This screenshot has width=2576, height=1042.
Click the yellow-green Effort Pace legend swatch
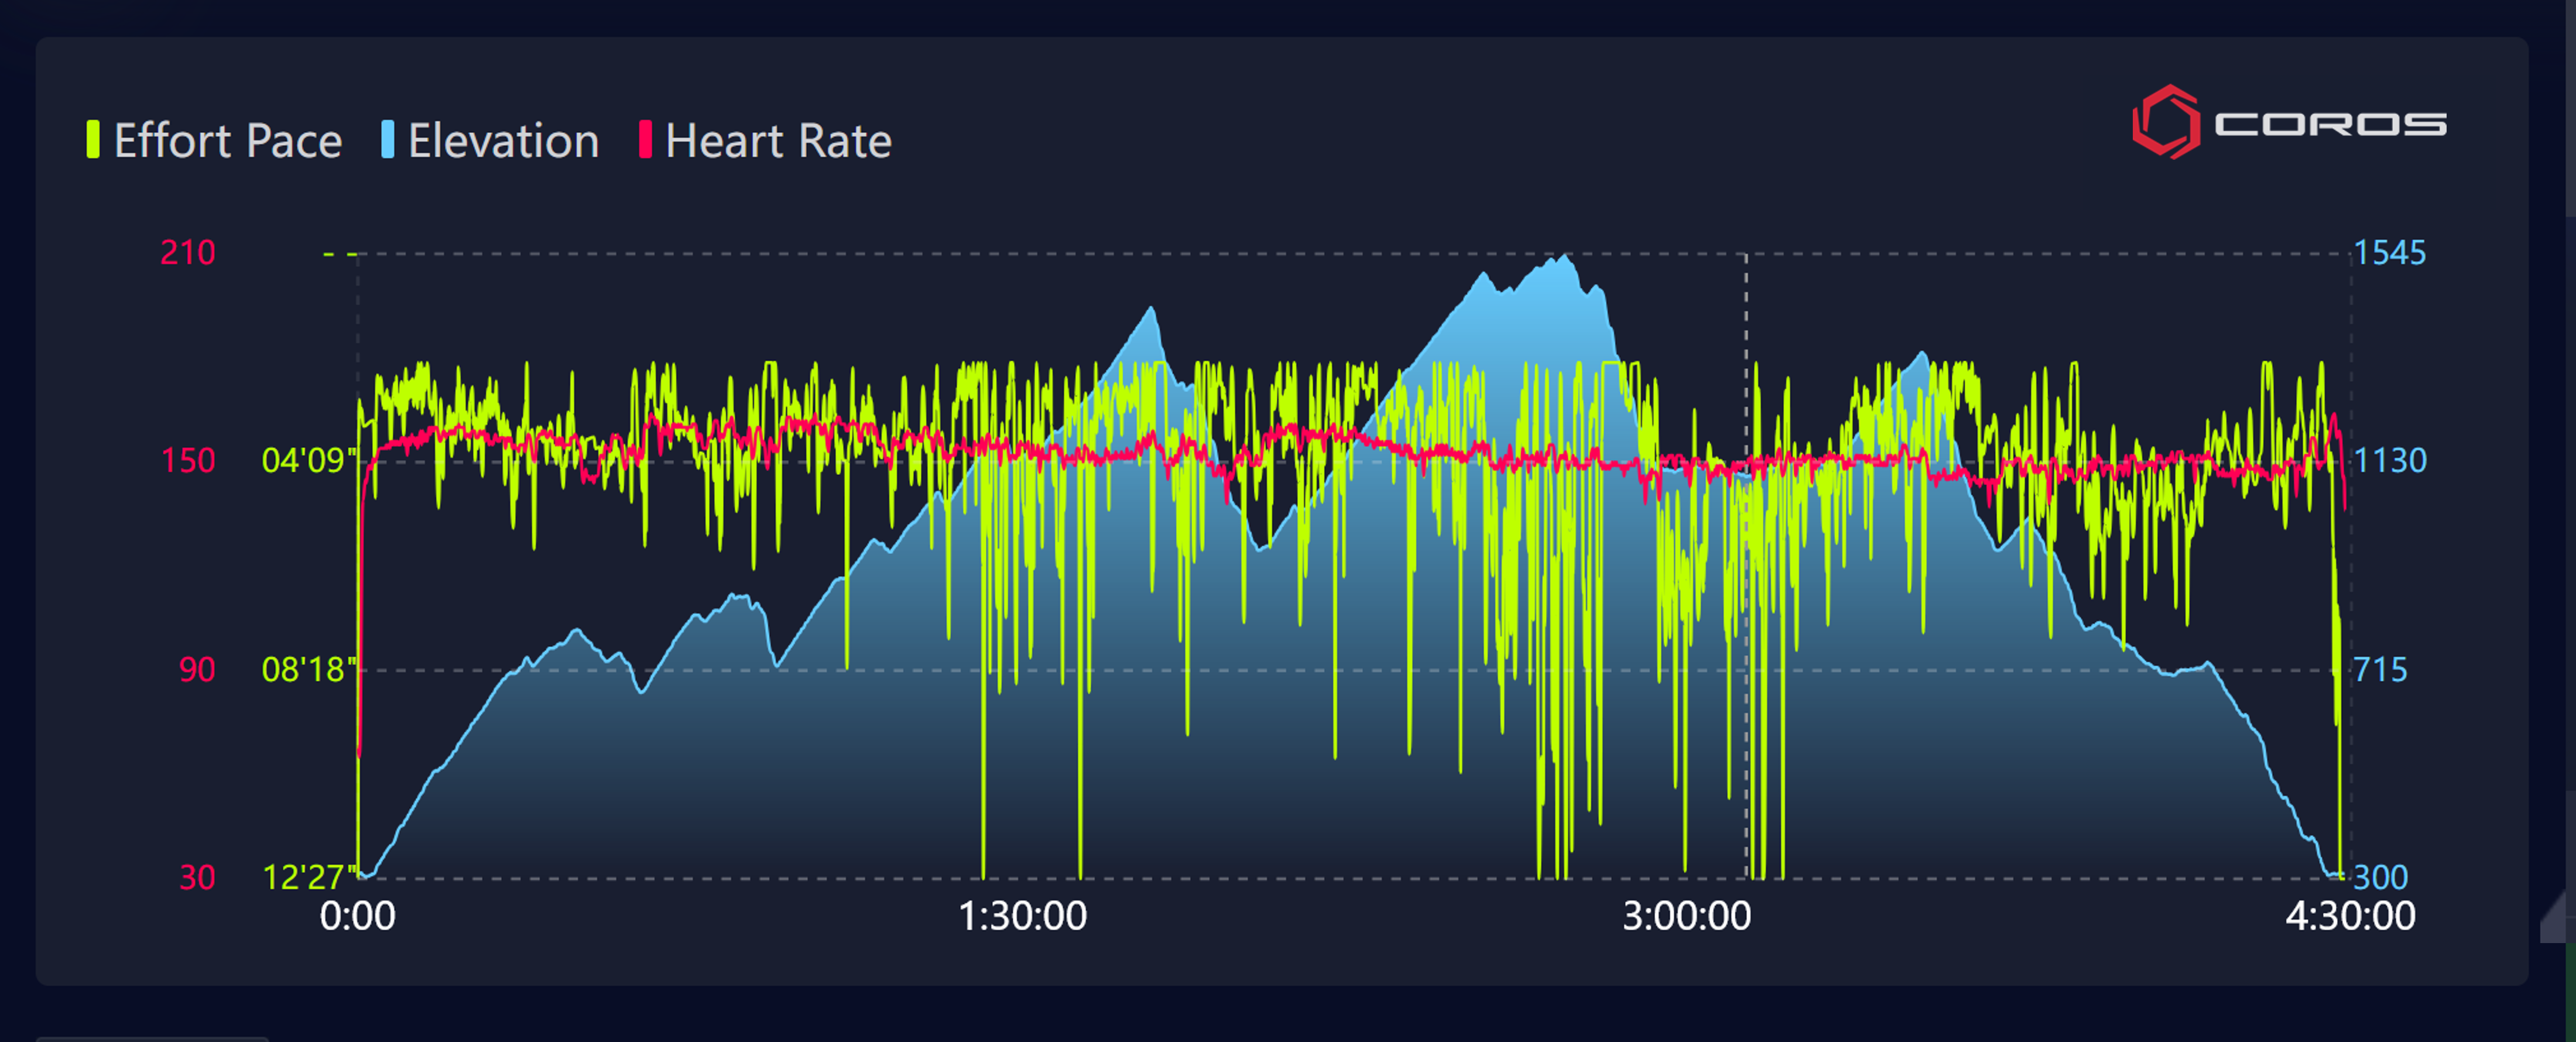[93, 140]
